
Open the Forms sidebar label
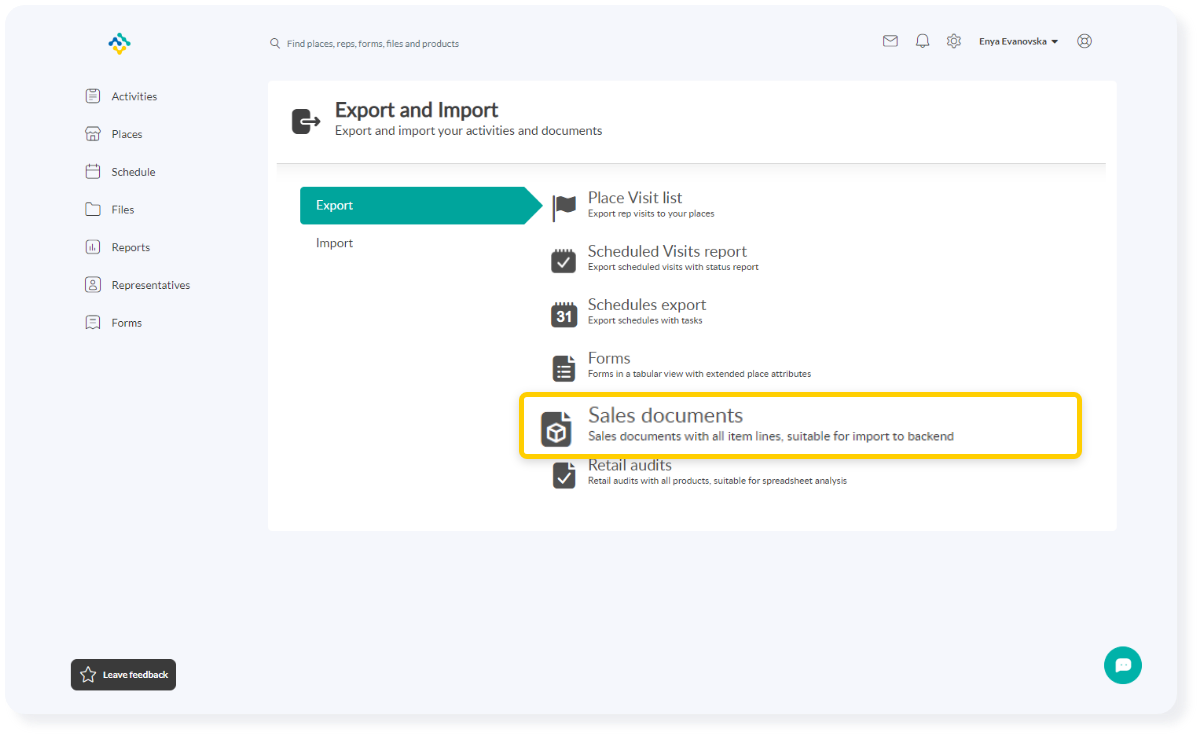tap(127, 323)
